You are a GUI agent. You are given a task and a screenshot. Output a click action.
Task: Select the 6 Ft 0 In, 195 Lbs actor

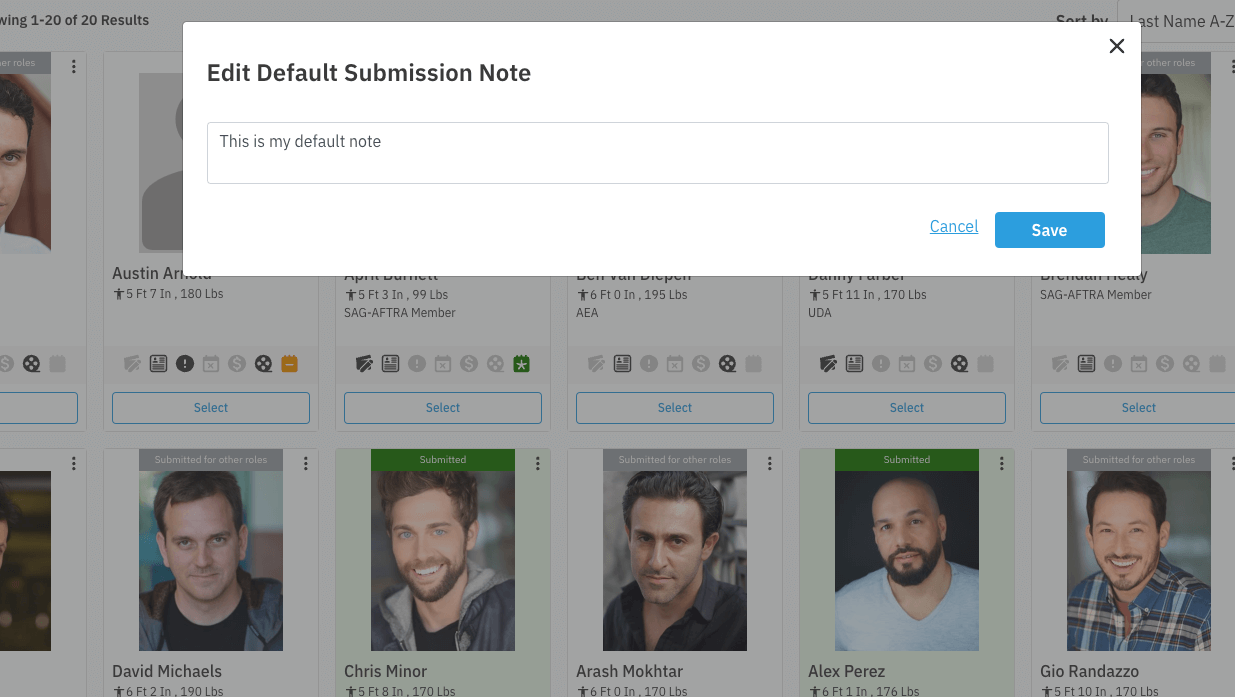point(675,408)
